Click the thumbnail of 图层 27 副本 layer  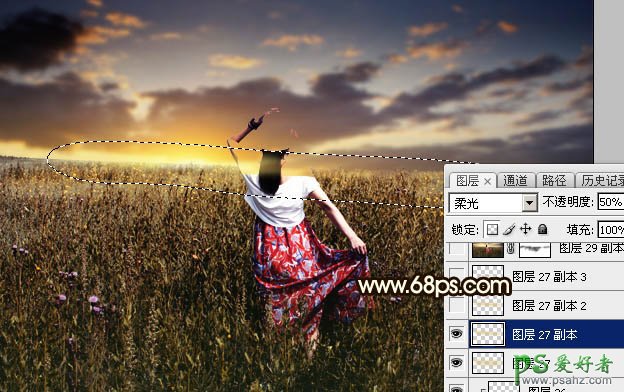[488, 334]
